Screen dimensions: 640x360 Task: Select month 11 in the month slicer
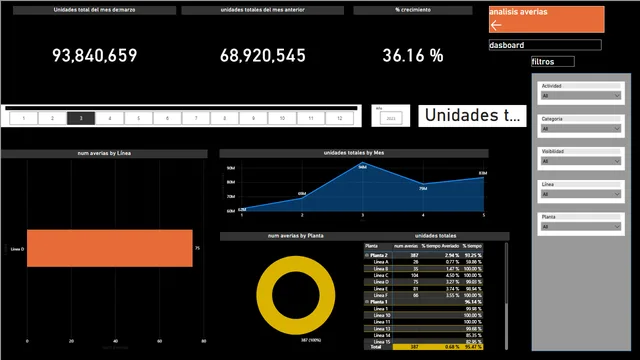pyautogui.click(x=311, y=118)
